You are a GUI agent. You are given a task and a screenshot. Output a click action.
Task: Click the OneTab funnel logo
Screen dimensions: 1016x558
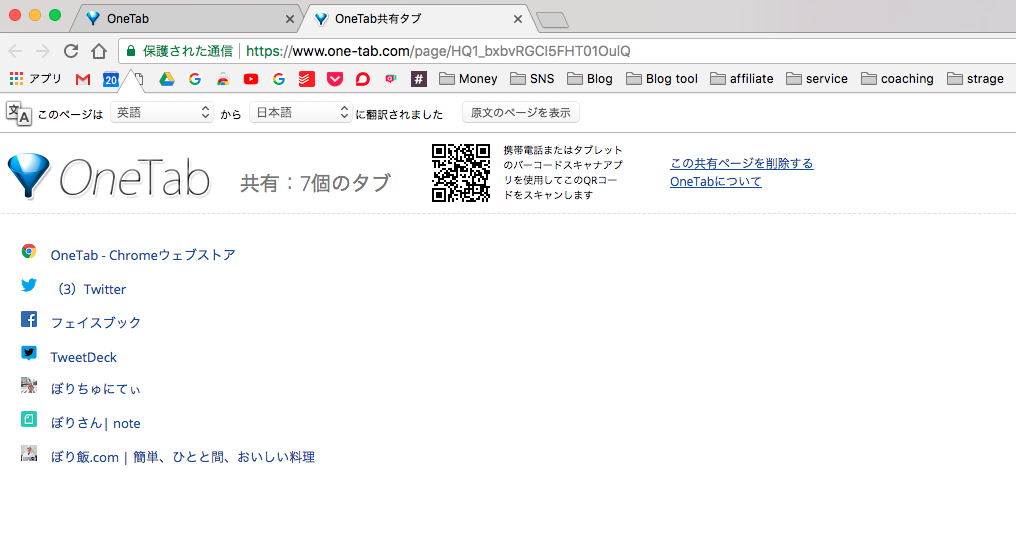coord(29,175)
